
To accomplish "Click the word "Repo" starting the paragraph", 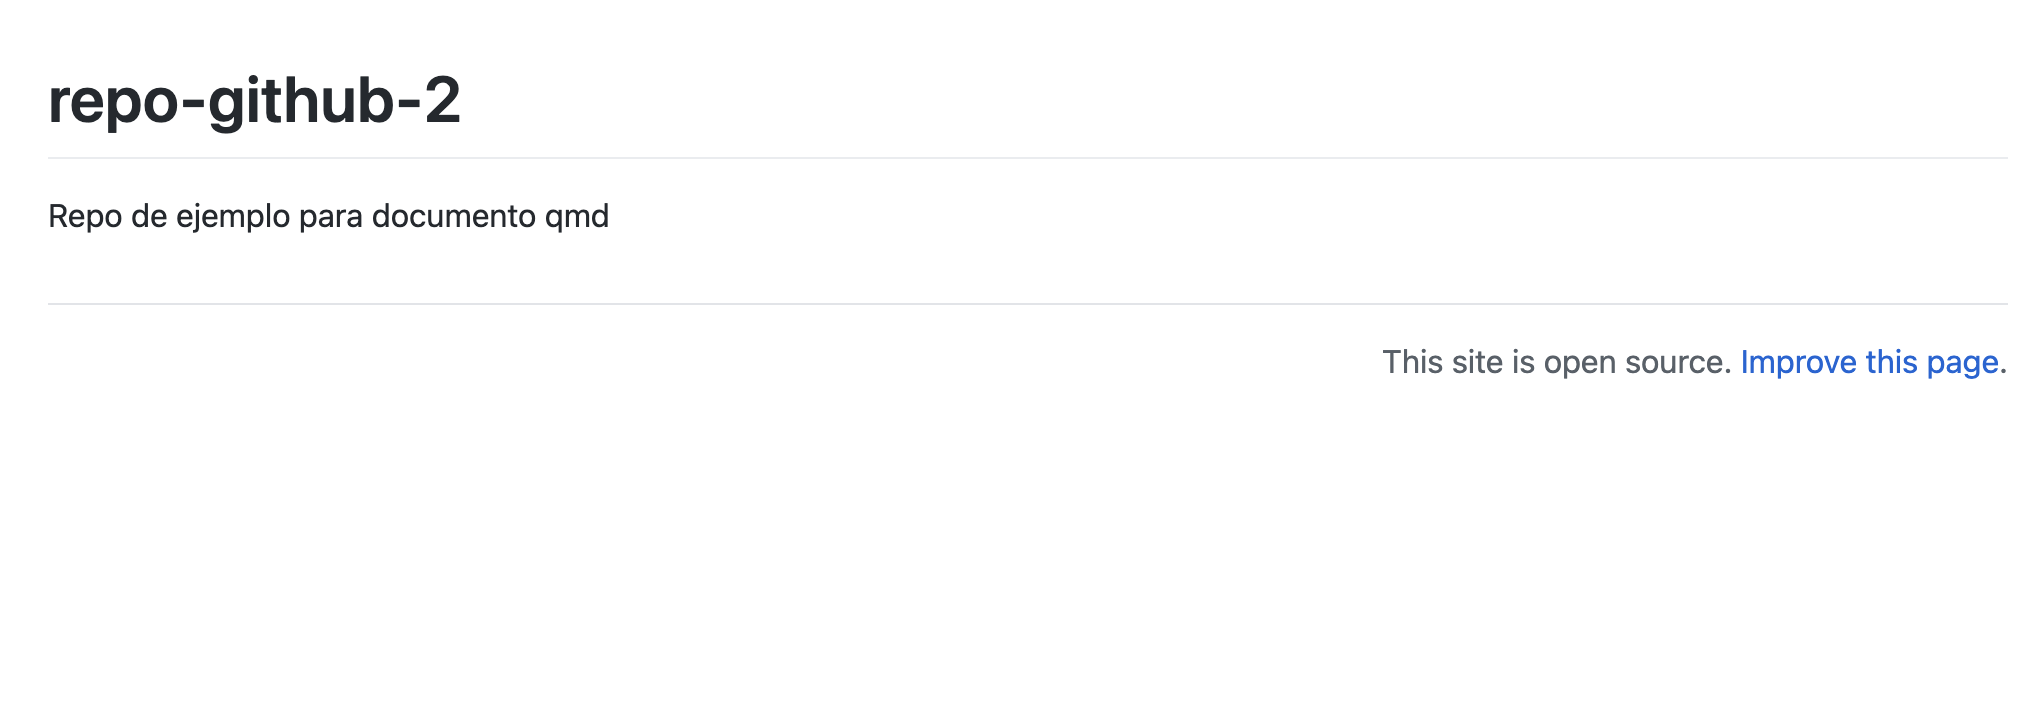I will (85, 217).
